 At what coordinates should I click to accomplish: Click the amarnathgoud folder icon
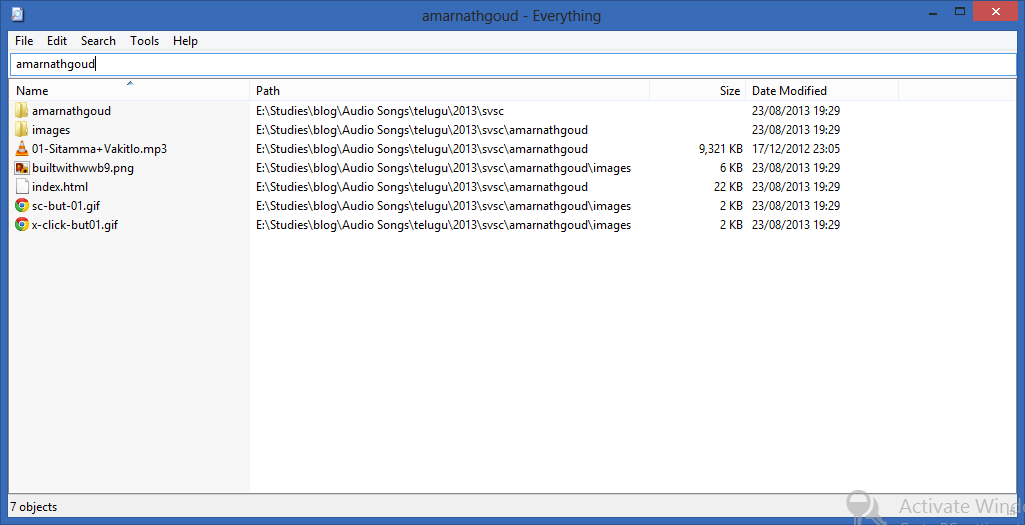click(22, 110)
